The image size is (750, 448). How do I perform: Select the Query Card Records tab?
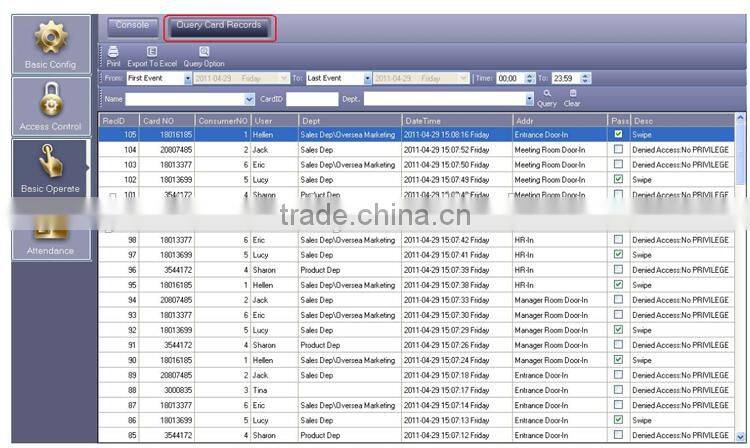218,26
